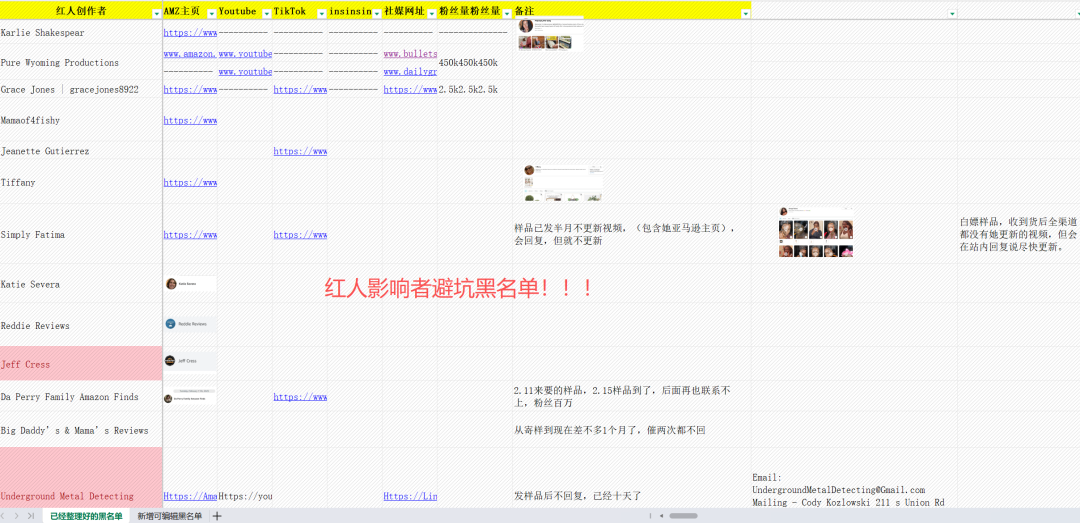1080x523 pixels.
Task: Open the 社媒网址 column filter dropdown
Action: (431, 14)
